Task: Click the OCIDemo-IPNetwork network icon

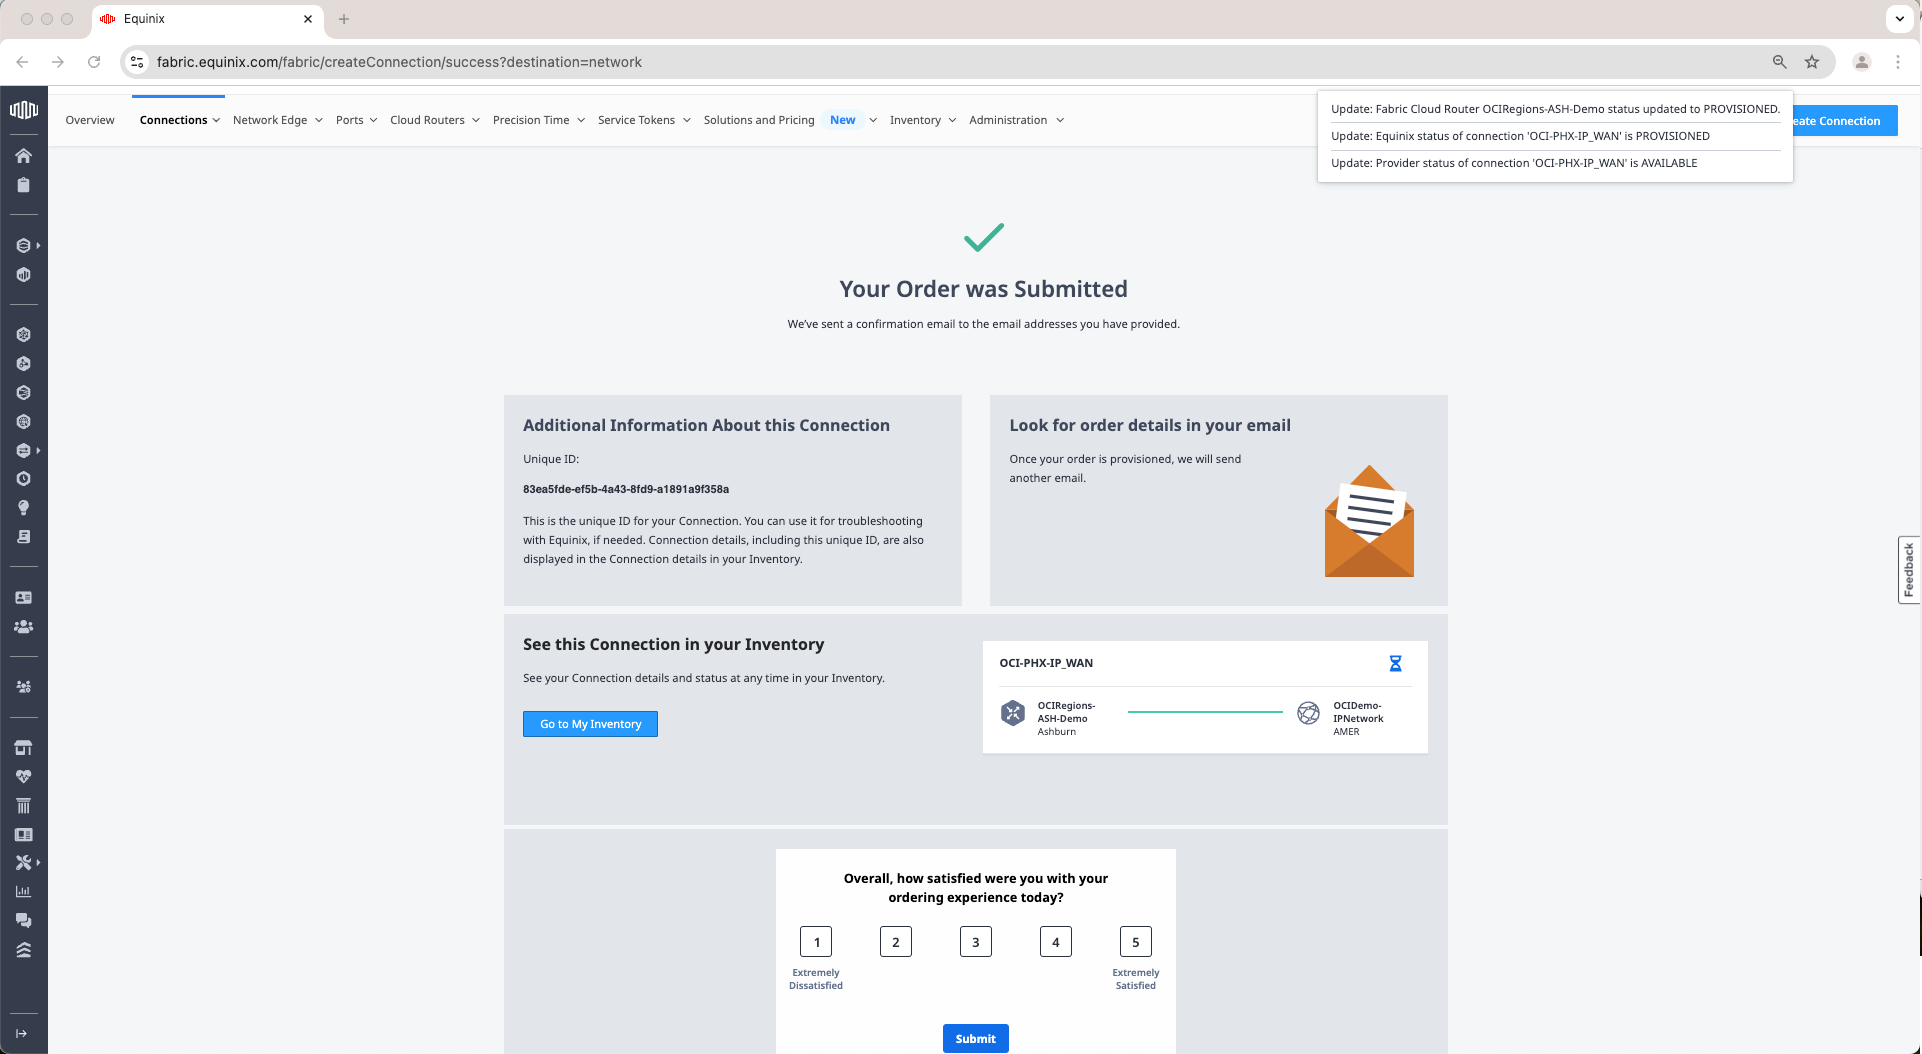Action: click(1308, 713)
